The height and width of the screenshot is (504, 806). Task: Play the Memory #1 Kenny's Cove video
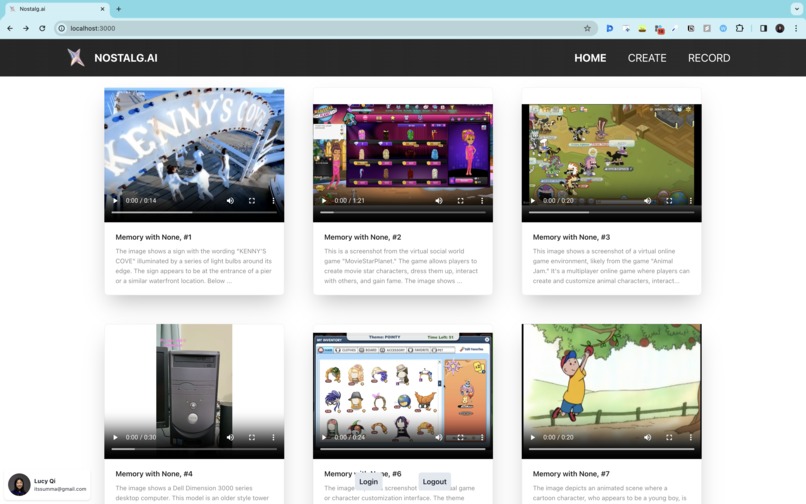[x=115, y=201]
